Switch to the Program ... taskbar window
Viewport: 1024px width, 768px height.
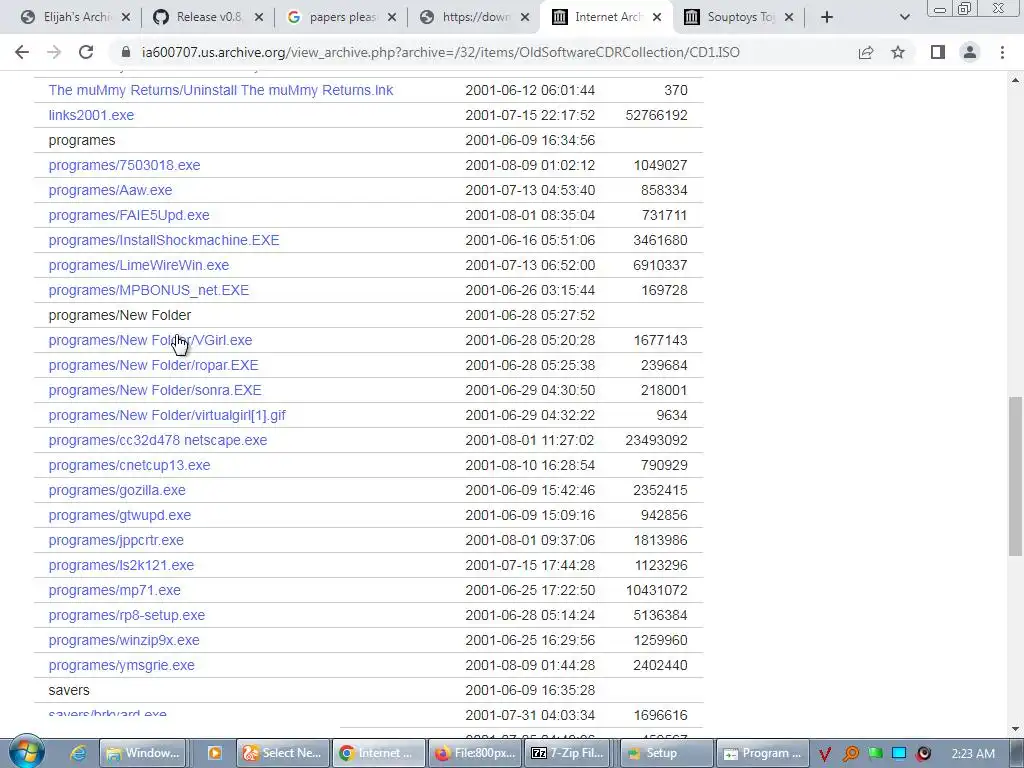tap(762, 753)
